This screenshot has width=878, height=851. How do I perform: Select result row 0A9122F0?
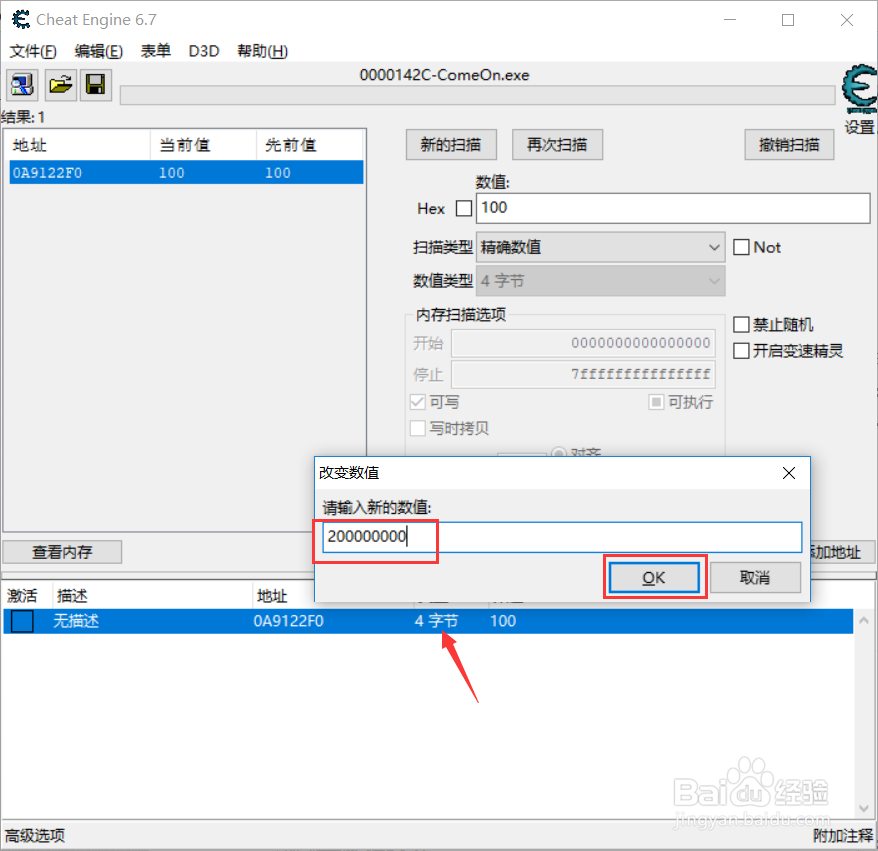(x=186, y=172)
